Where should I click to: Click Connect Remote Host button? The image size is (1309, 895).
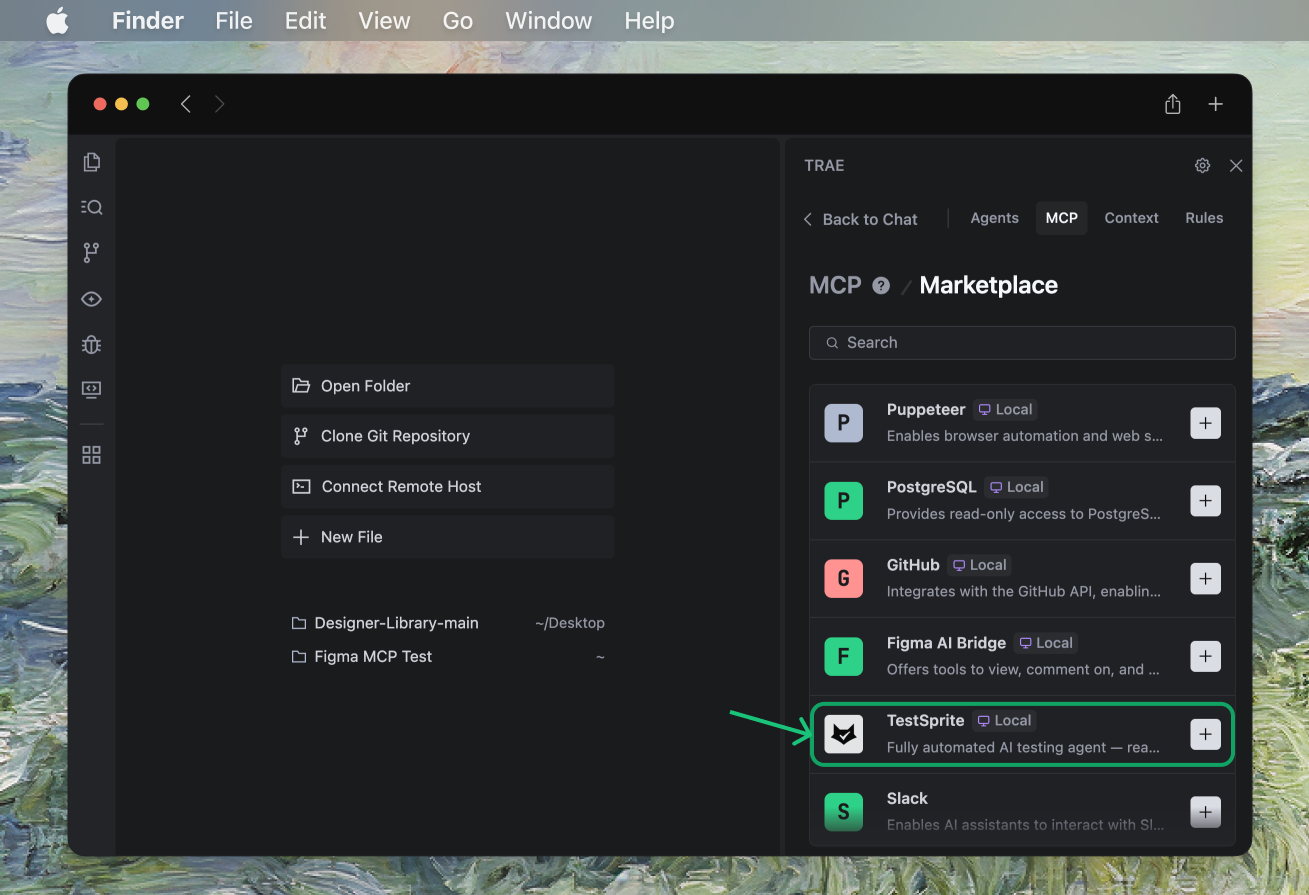coord(448,486)
